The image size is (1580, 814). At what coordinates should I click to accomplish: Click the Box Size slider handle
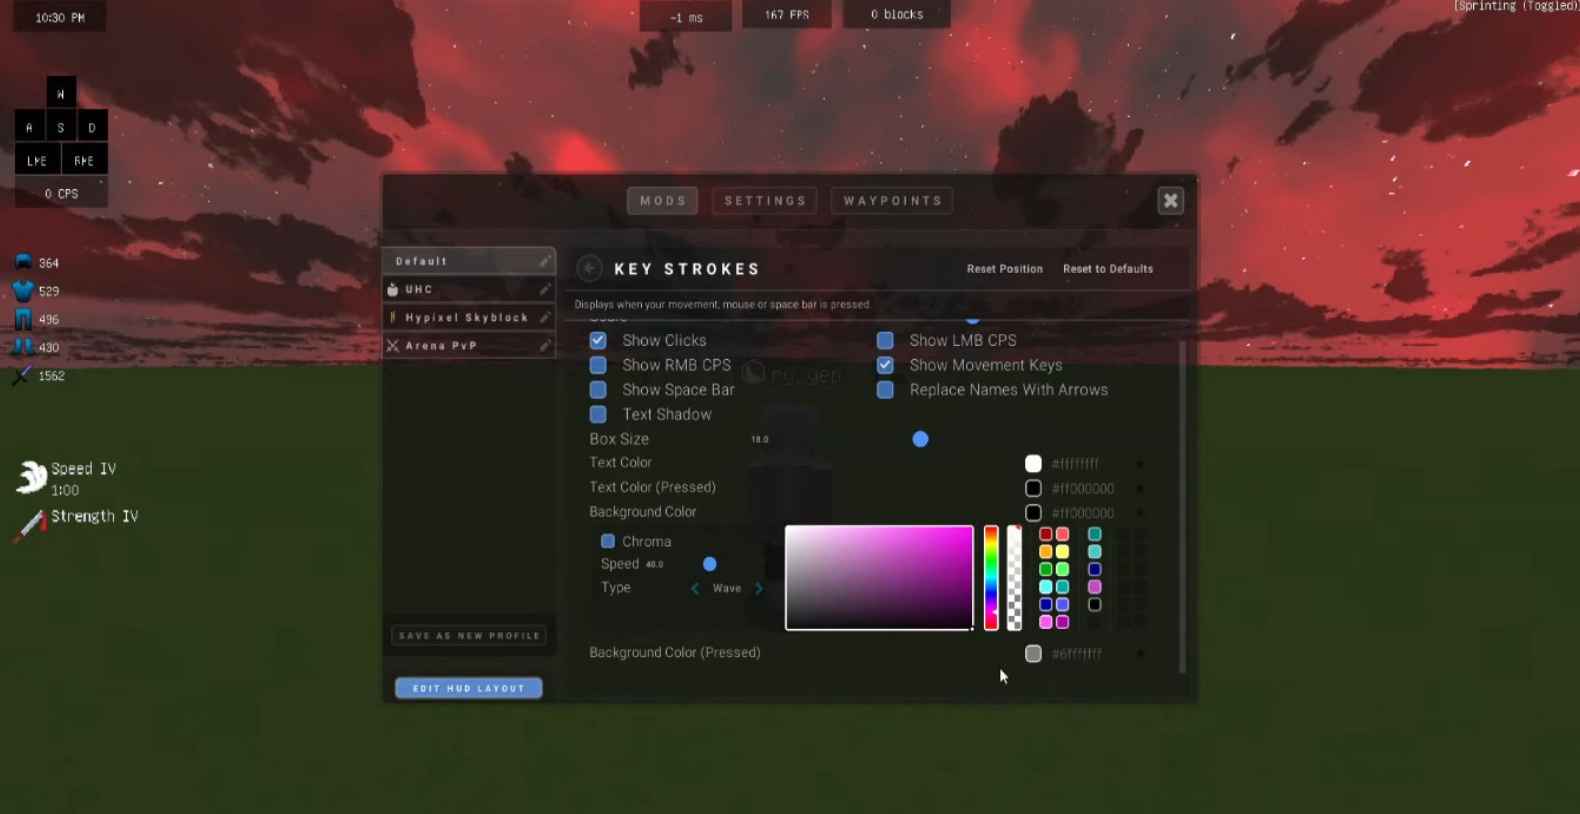920,439
